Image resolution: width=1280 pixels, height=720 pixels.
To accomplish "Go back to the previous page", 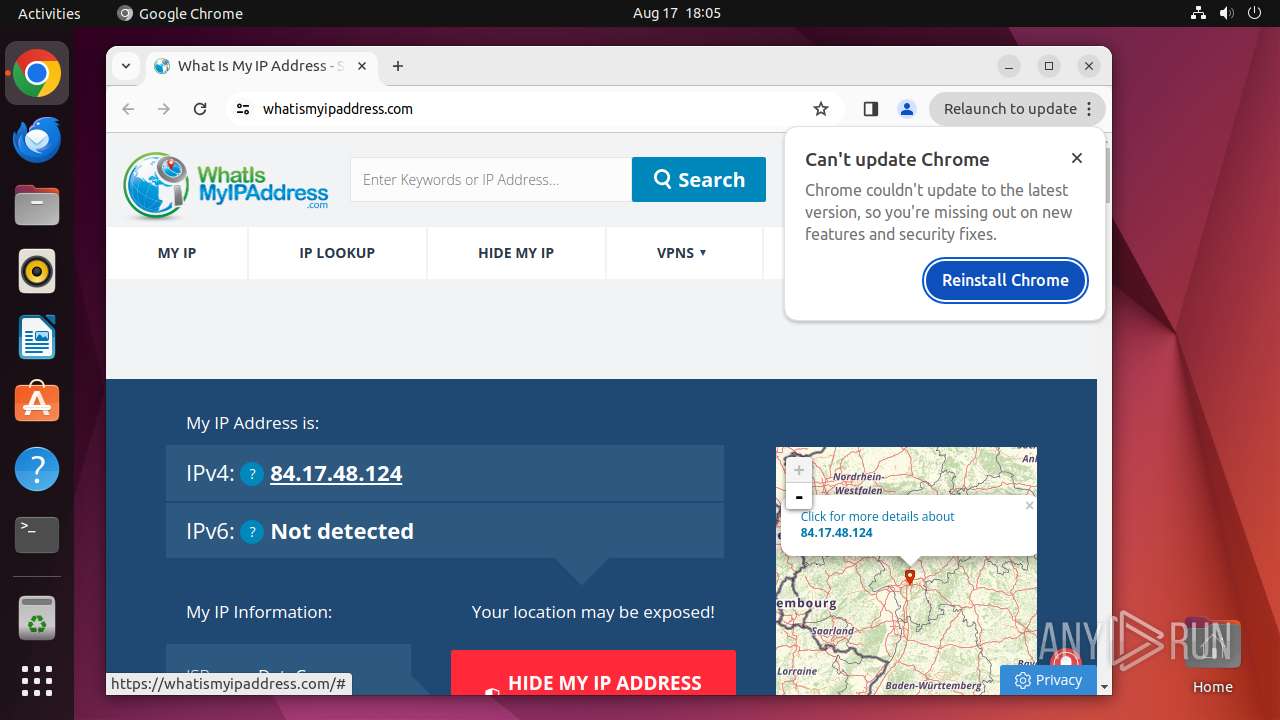I will (128, 109).
